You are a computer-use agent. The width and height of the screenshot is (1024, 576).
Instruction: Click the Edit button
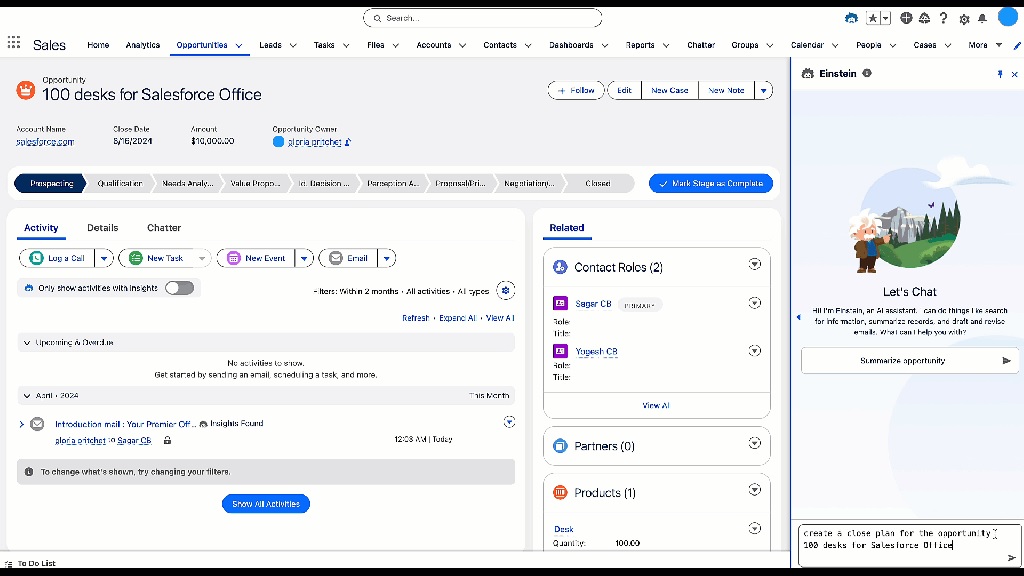pos(624,90)
